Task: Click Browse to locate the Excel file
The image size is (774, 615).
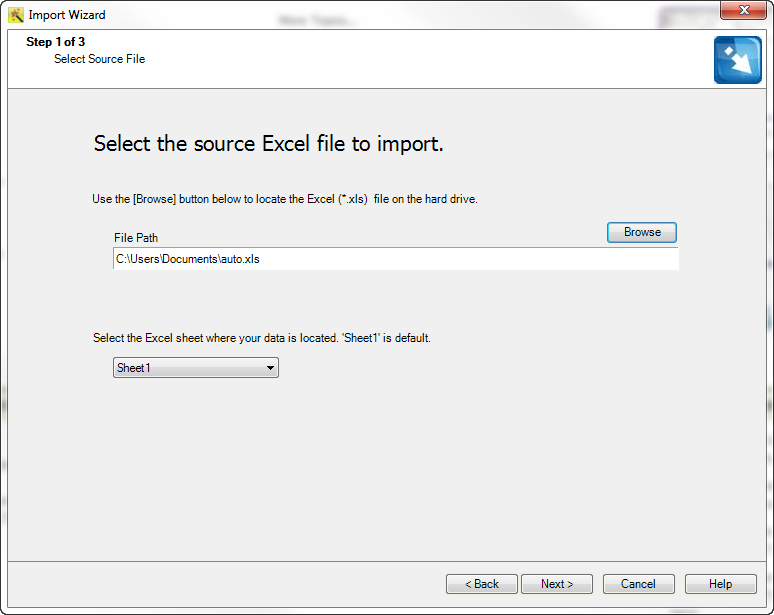Action: click(642, 232)
